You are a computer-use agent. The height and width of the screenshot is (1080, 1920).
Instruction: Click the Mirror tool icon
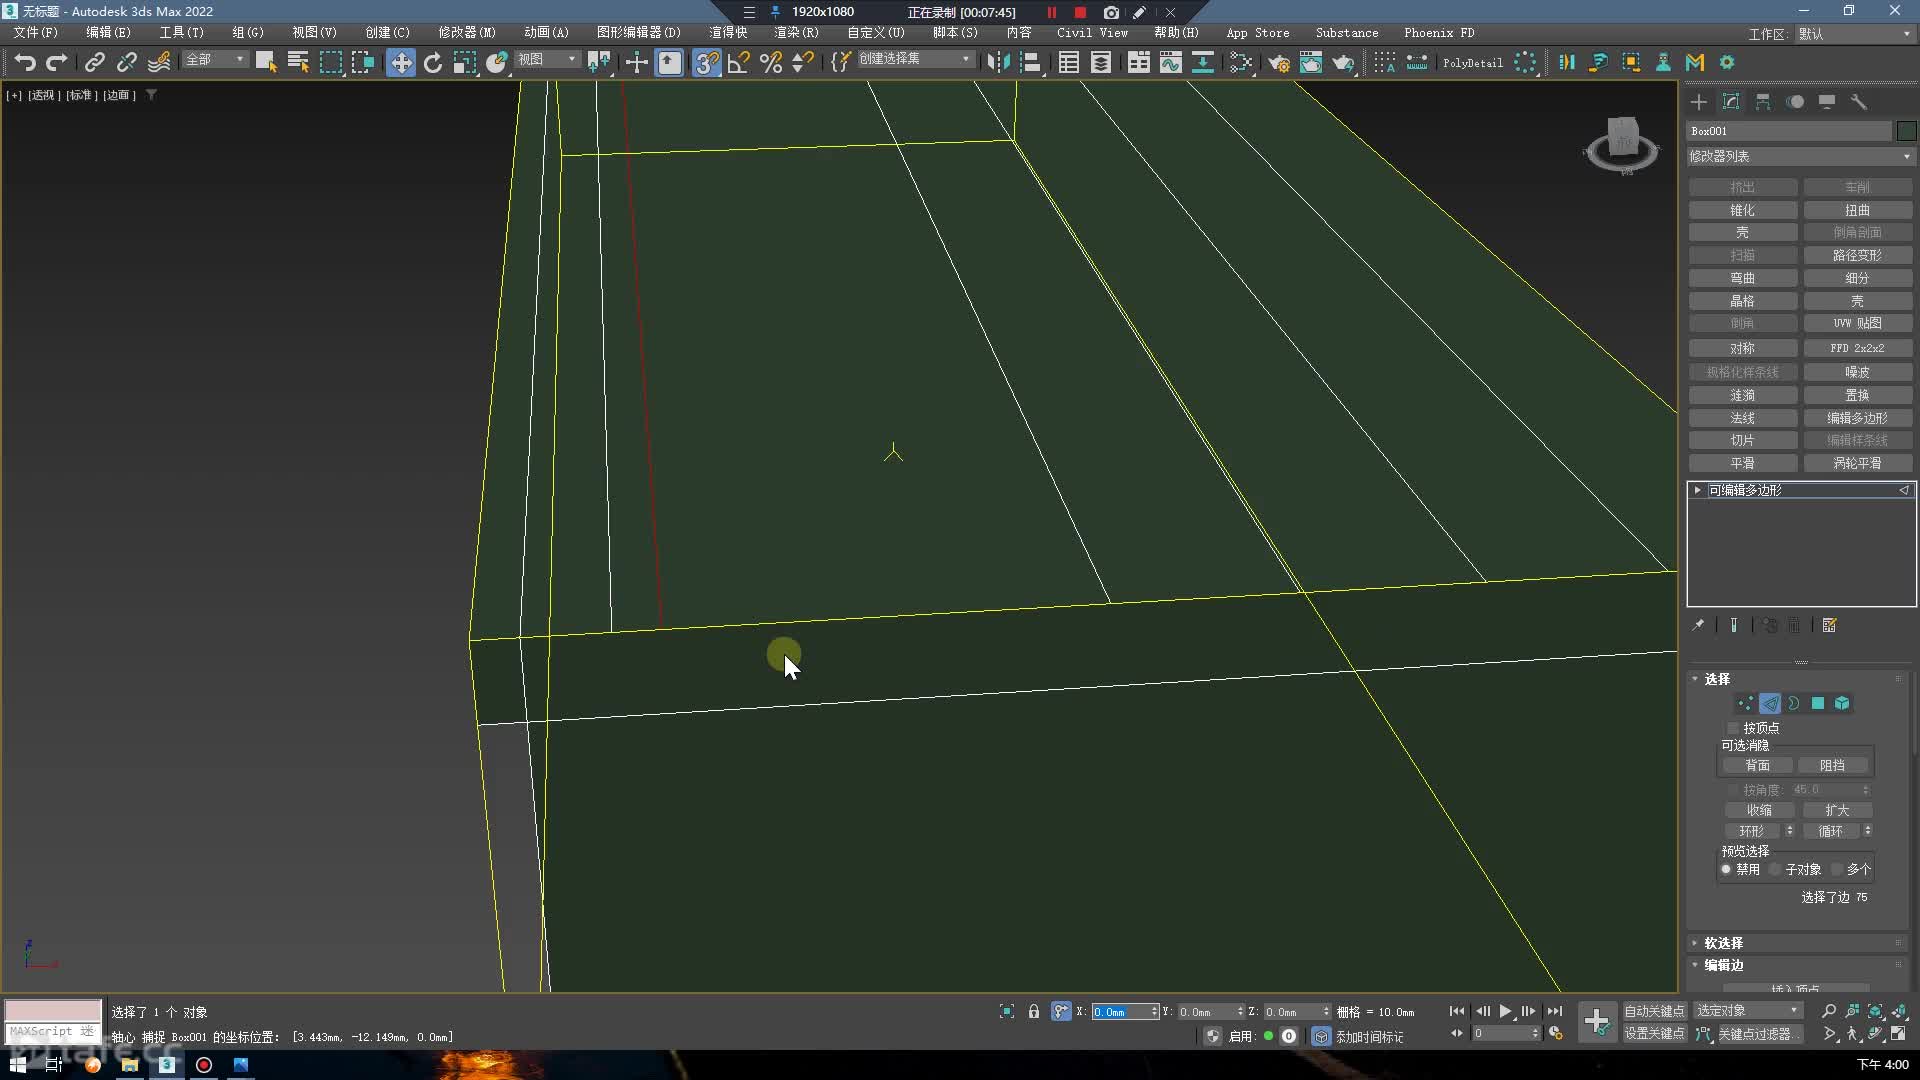click(997, 62)
